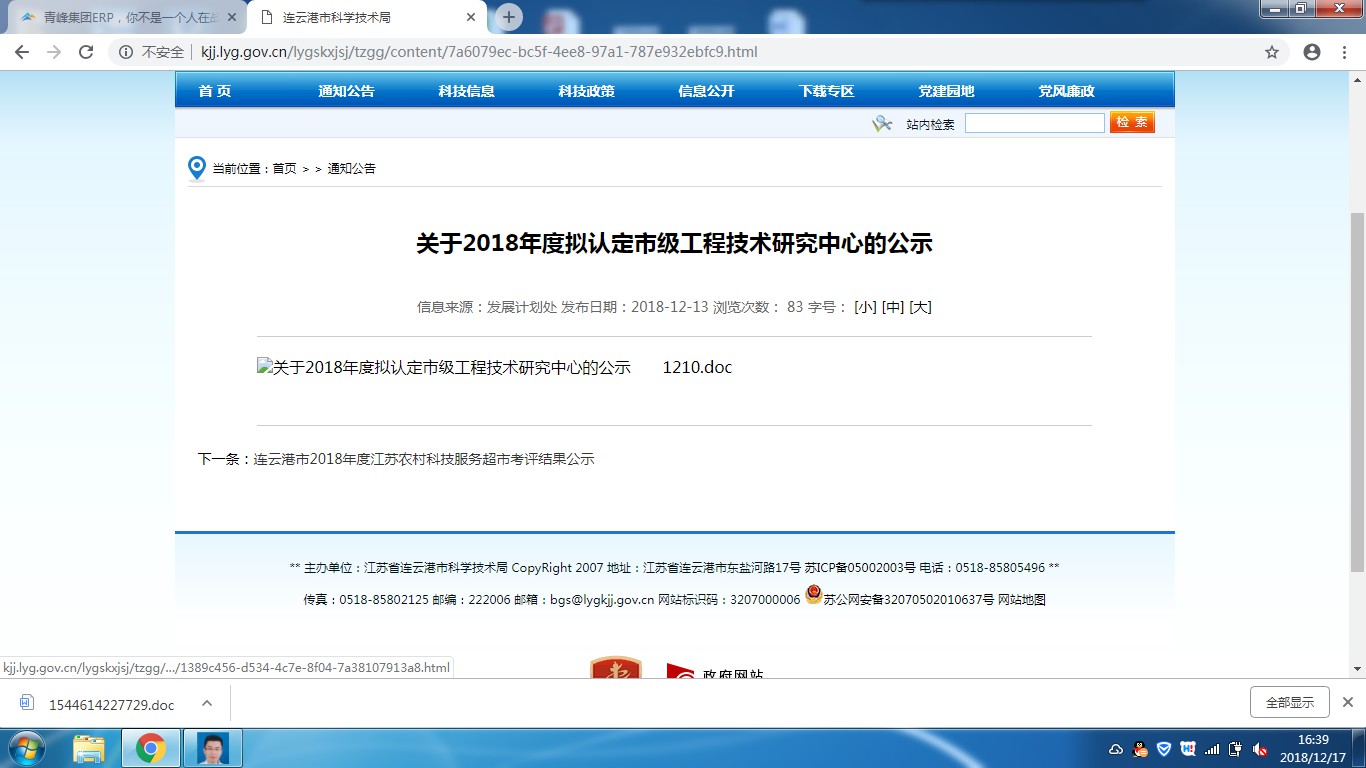The width and height of the screenshot is (1366, 768).
Task: Click the browser back arrow
Action: 21,52
